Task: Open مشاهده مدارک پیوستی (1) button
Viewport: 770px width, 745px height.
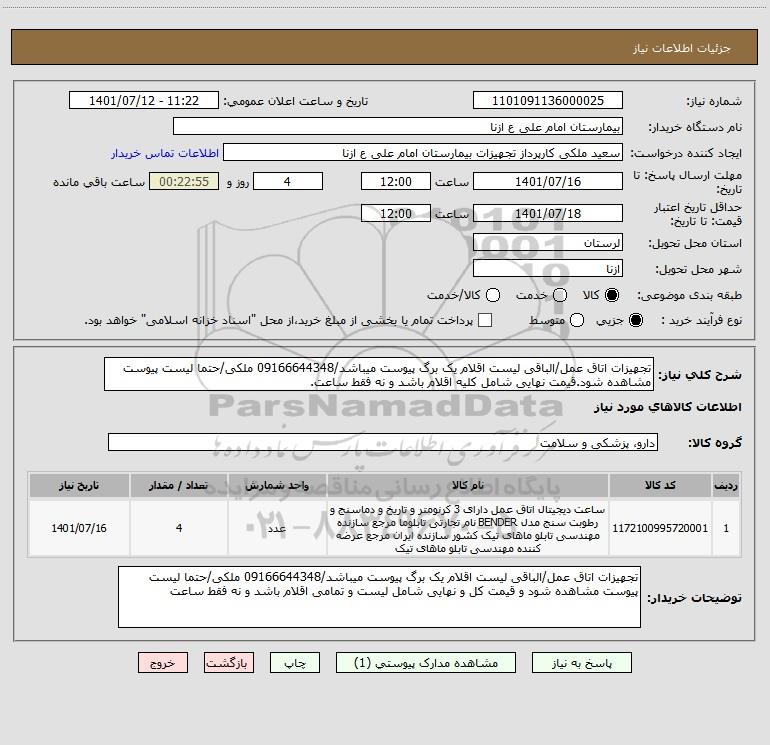Action: click(426, 663)
